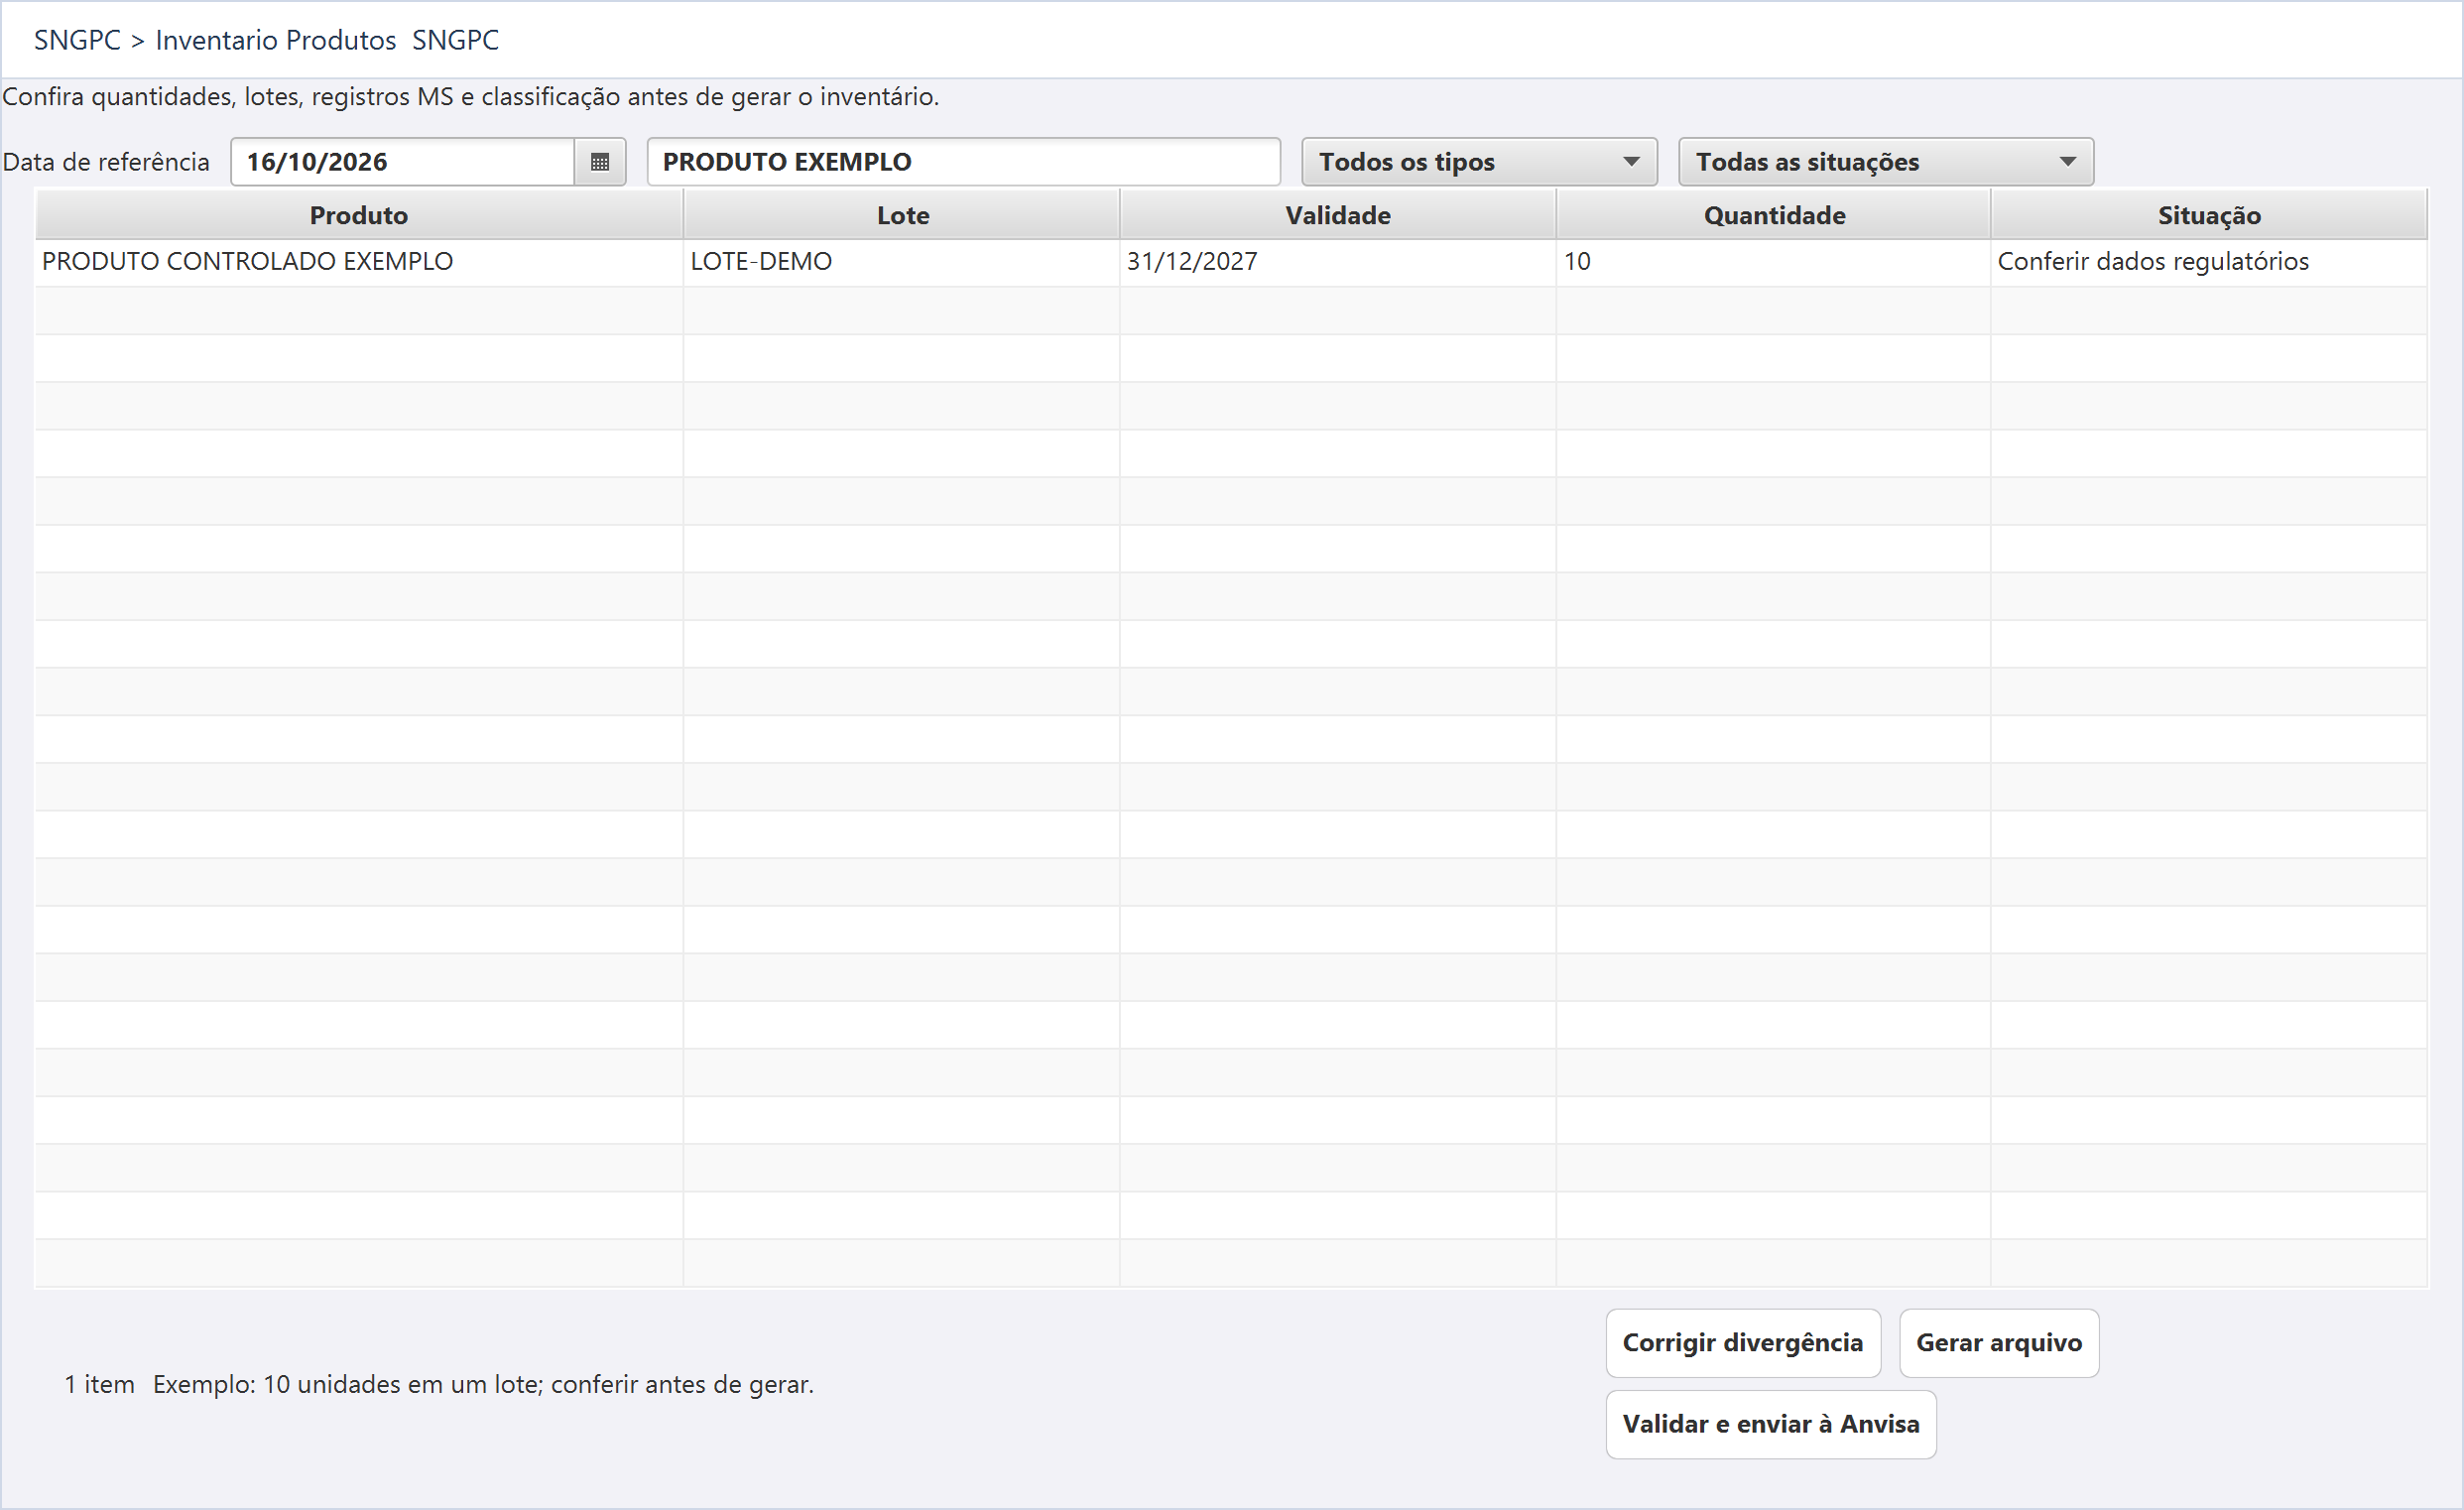
Task: Click the Todas as situações dropdown arrow
Action: tap(2068, 162)
